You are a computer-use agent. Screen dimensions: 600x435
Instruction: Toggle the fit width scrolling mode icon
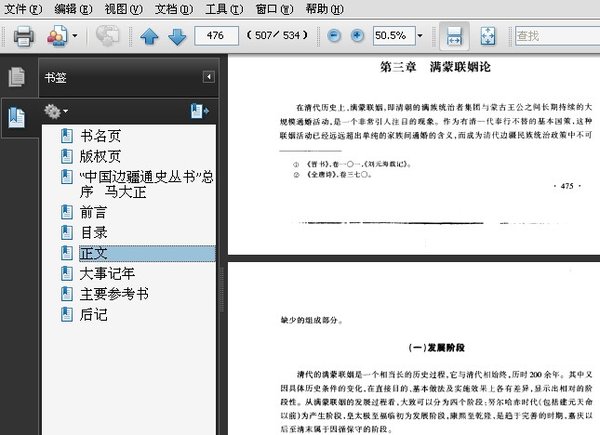click(454, 36)
